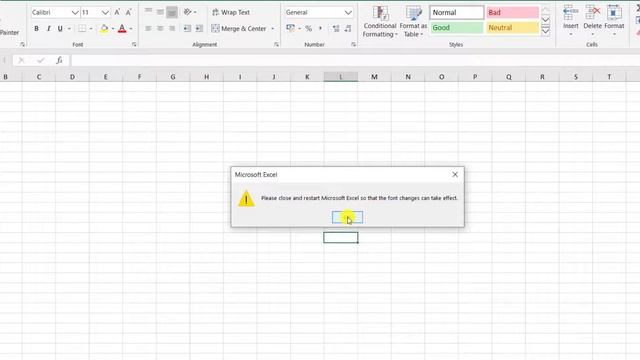Select column R header

pos(542,77)
